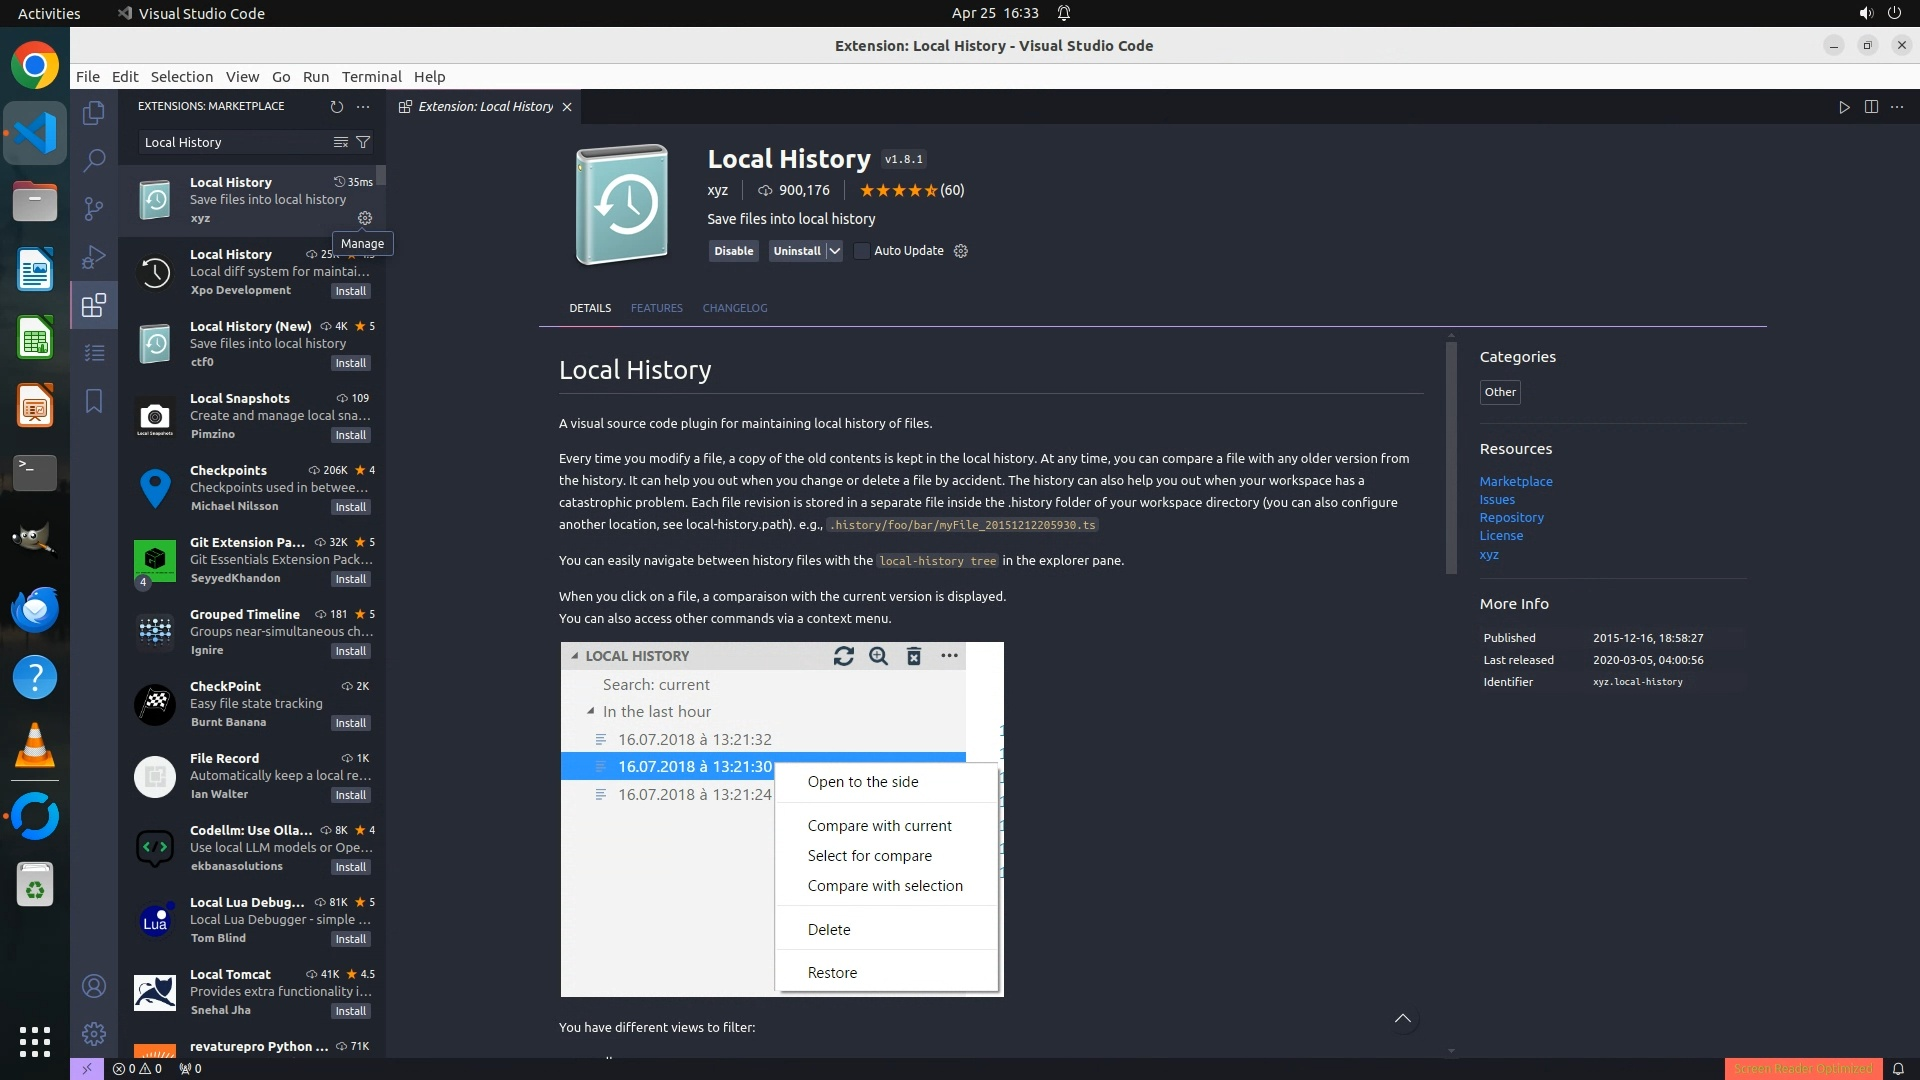Open the Repository resource link
This screenshot has width=1920, height=1080.
point(1511,517)
